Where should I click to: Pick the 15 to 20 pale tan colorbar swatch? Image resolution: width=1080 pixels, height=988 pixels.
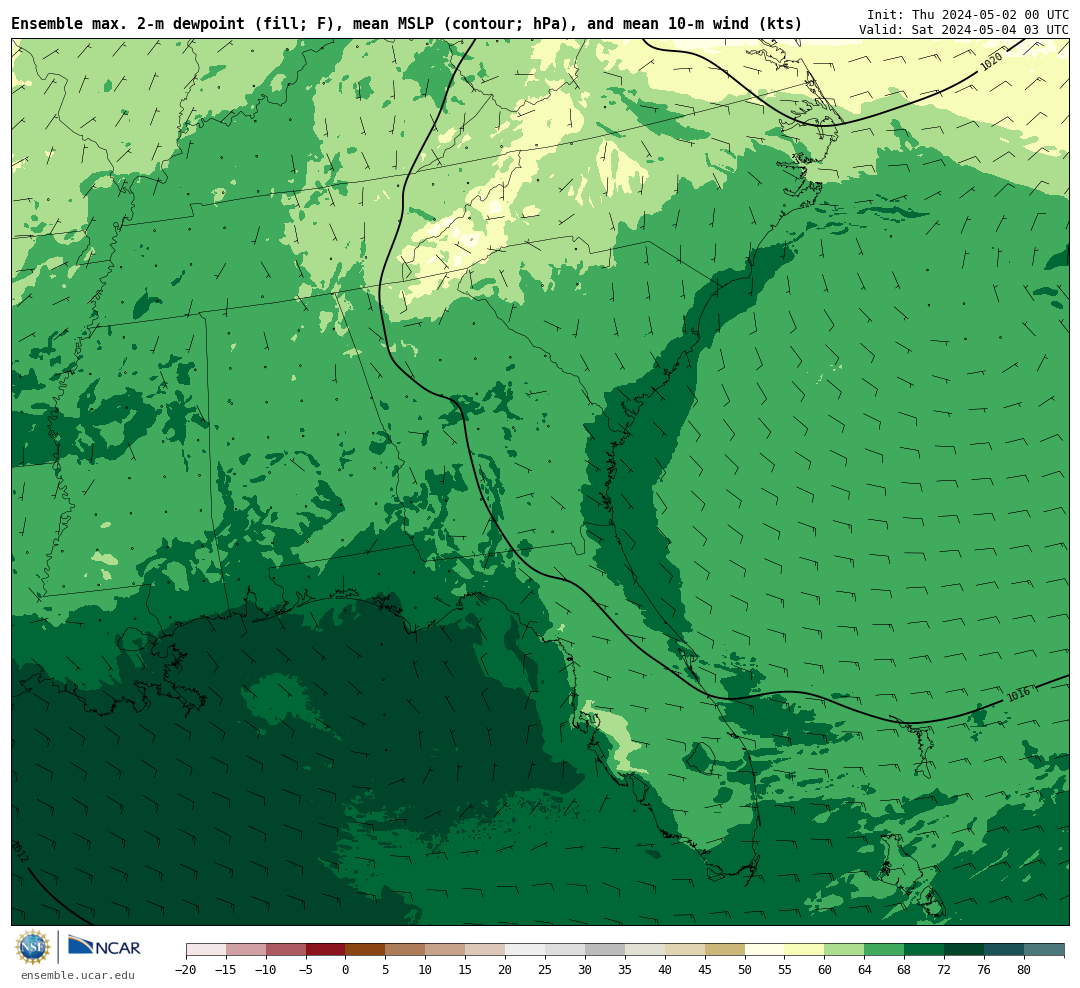tap(486, 950)
